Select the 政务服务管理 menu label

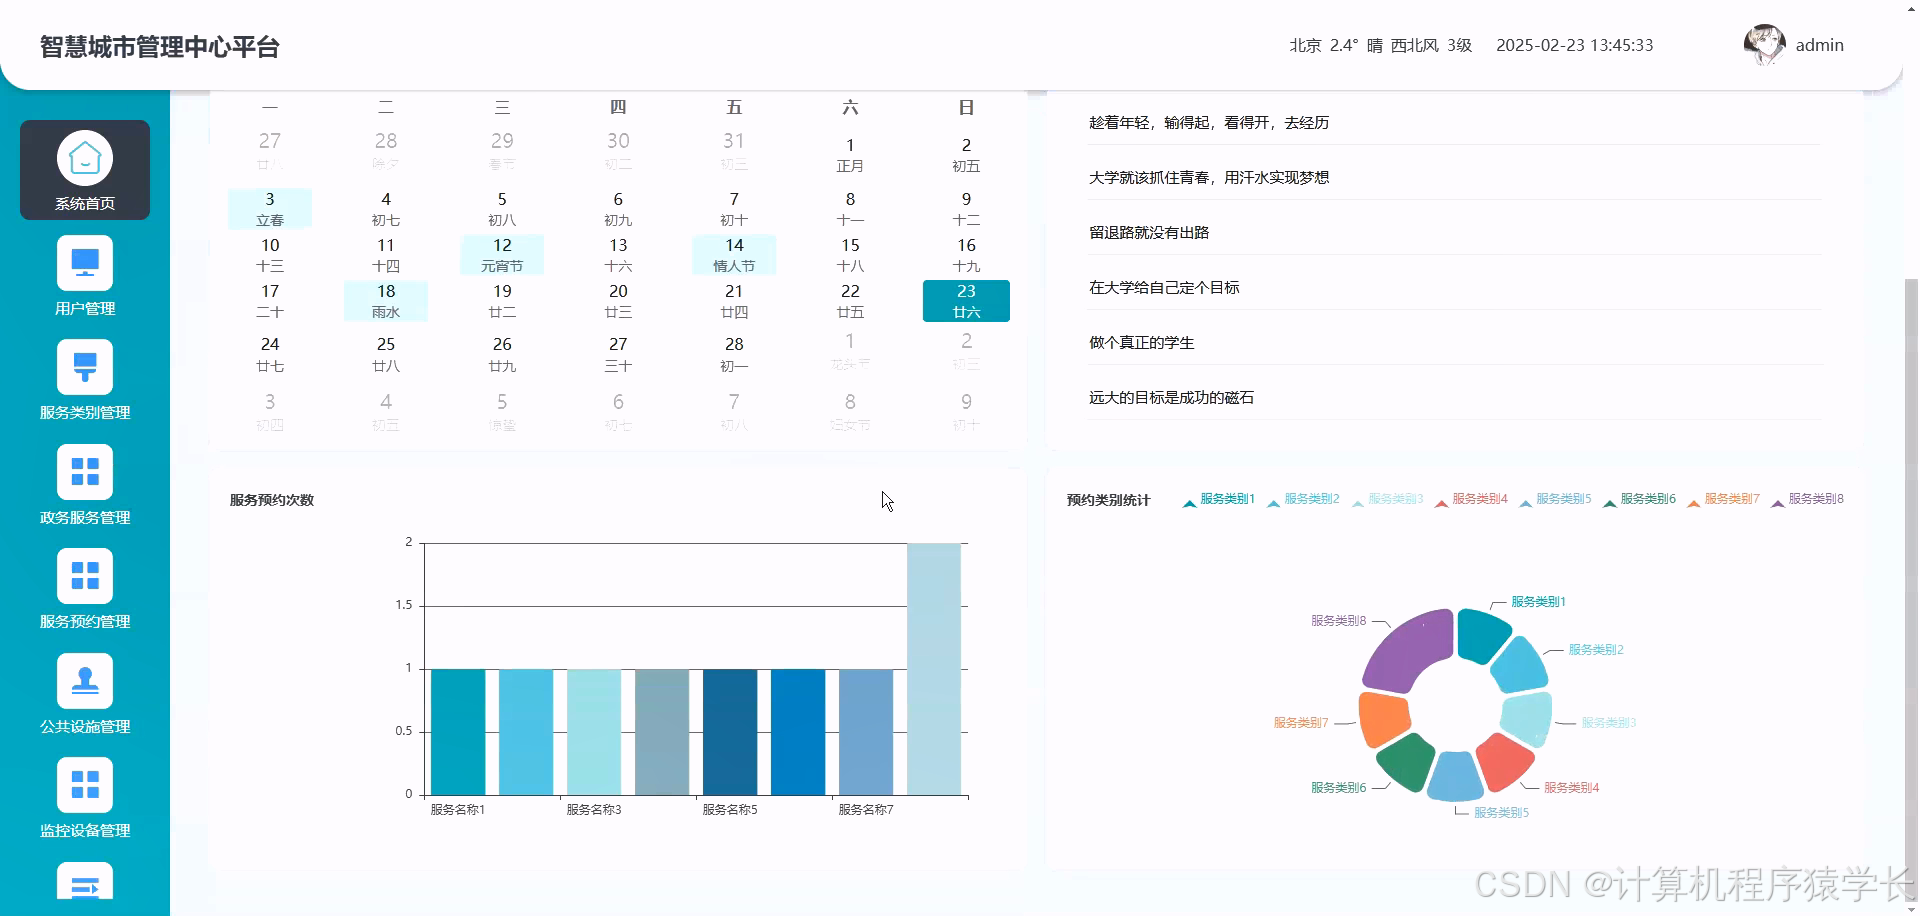point(85,517)
